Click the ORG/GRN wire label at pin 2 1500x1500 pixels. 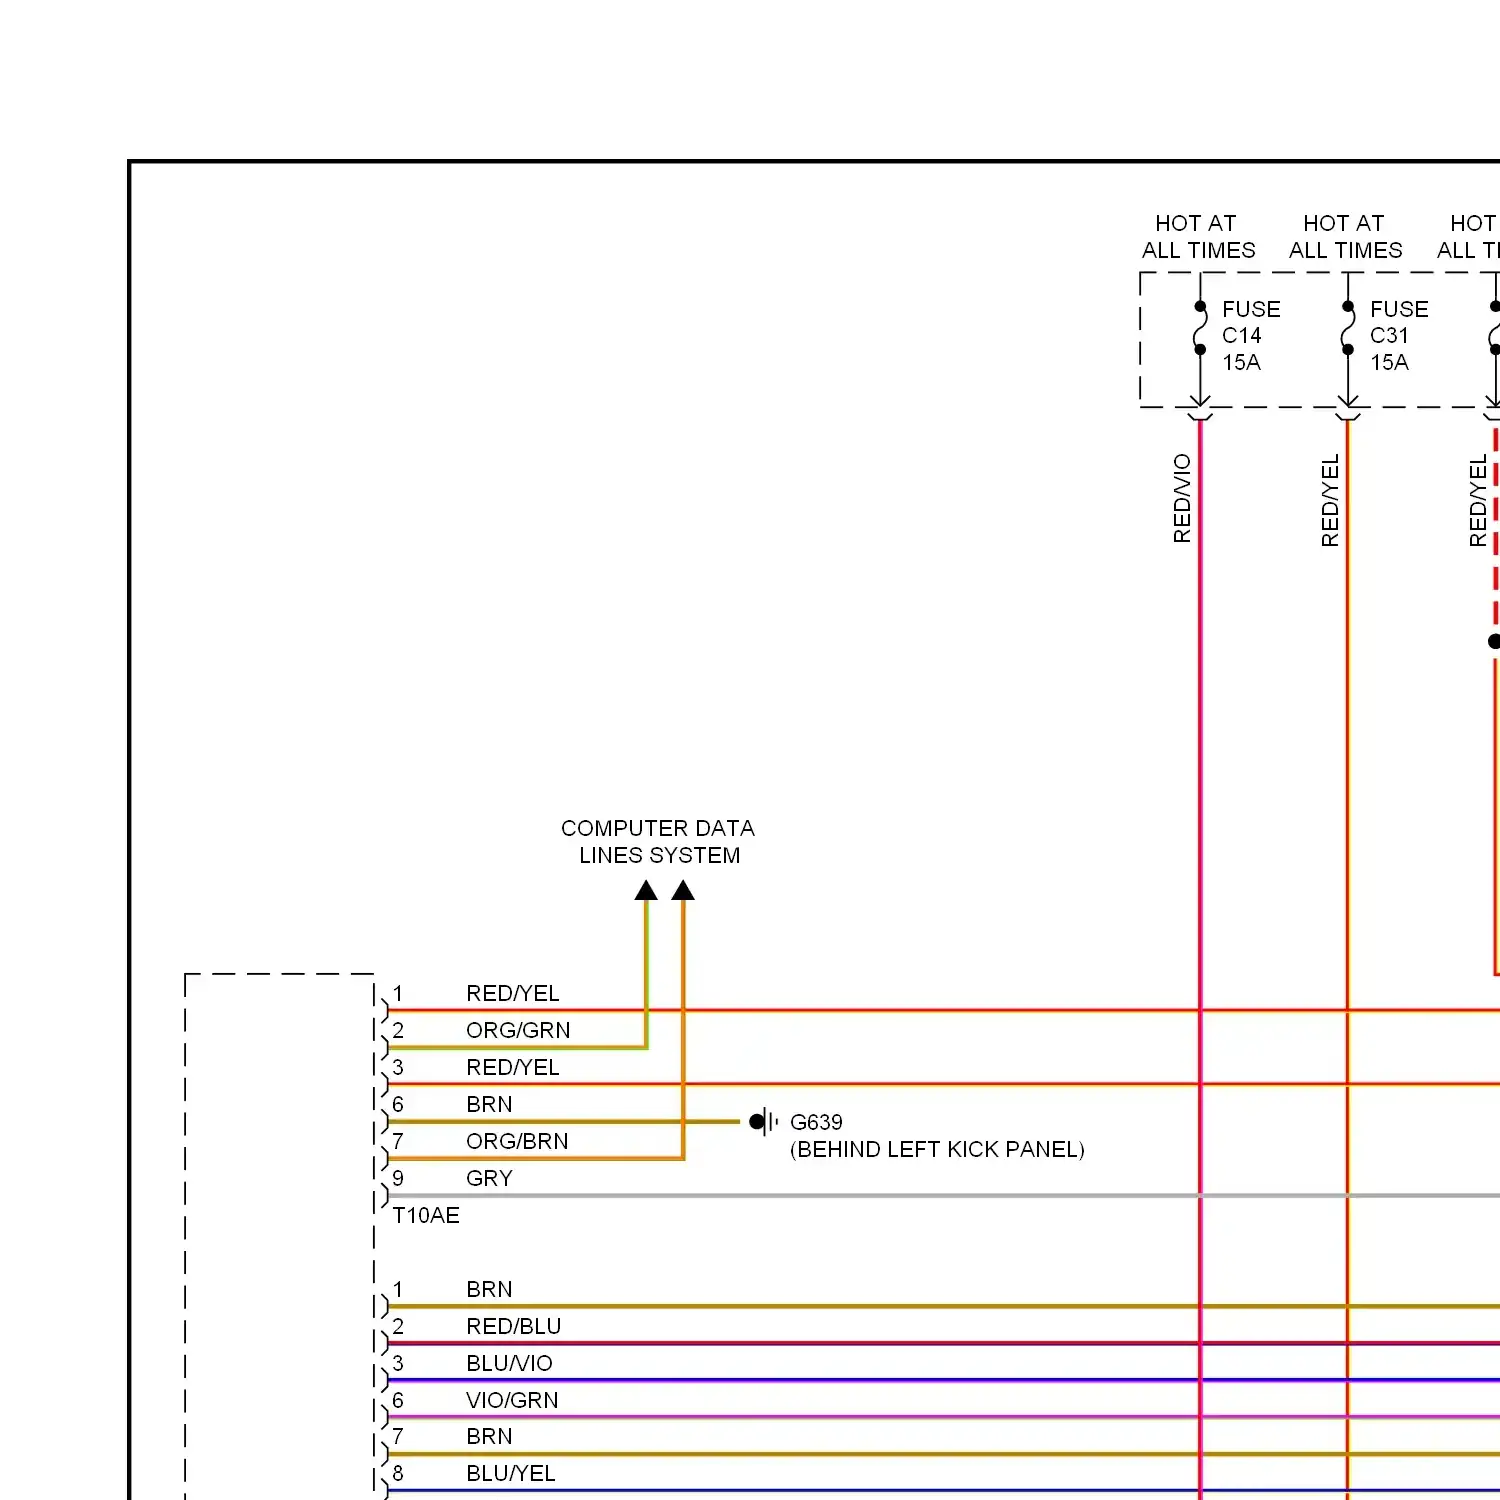518,1030
